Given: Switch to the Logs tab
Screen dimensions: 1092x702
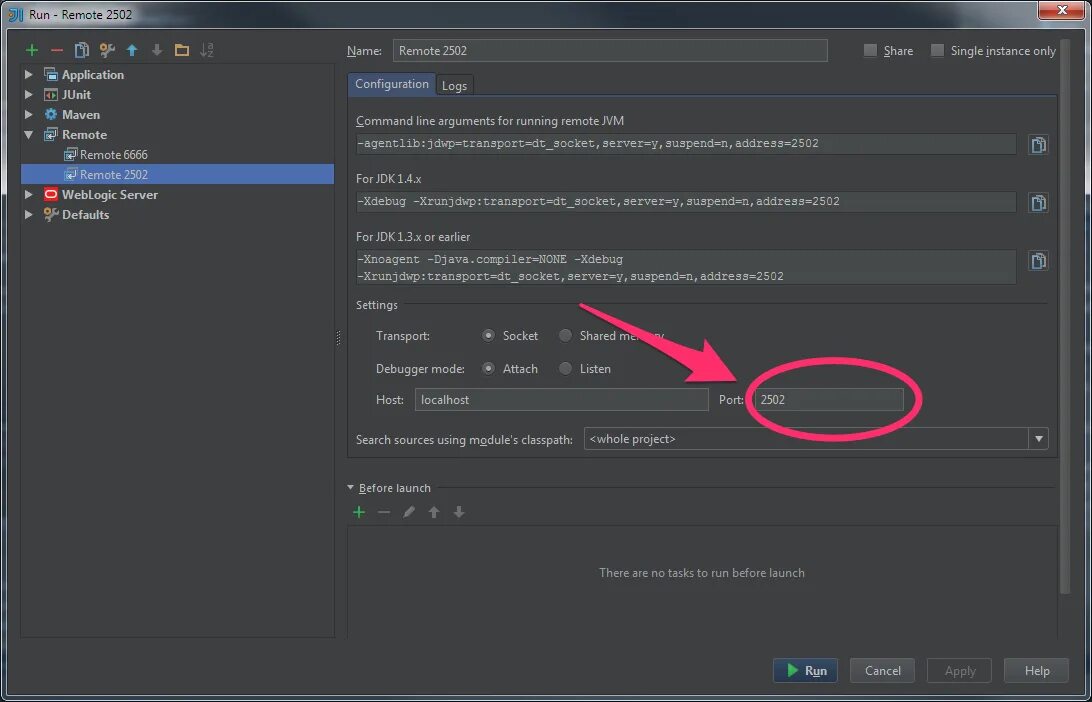Looking at the screenshot, I should click(455, 86).
